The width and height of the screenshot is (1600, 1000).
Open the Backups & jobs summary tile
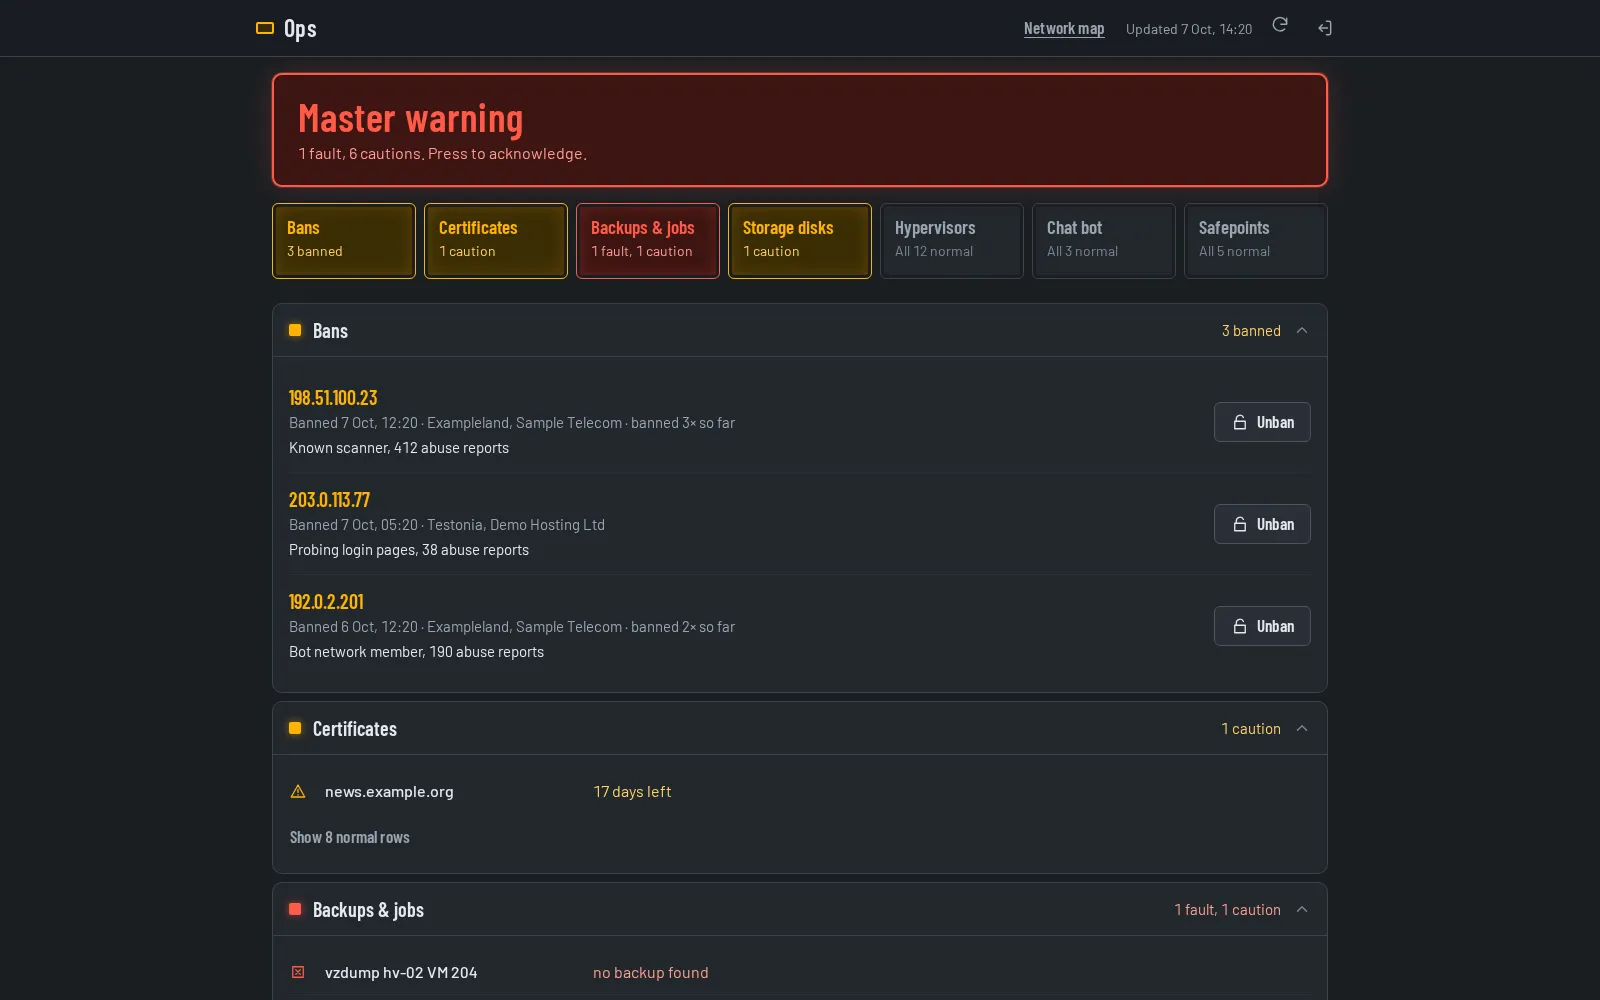[x=648, y=241]
